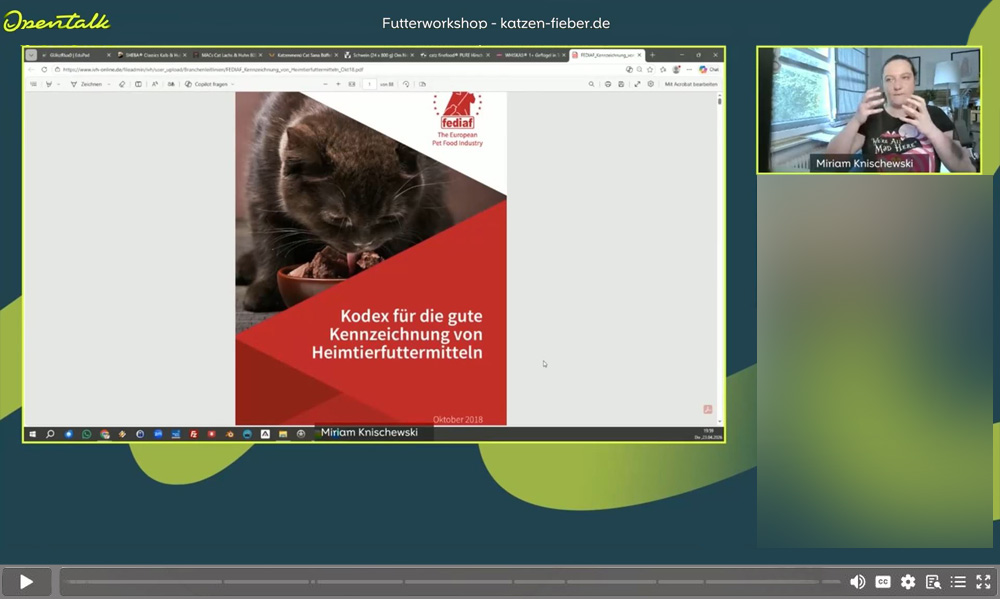Switch to the Schwein (24 x 800 g) tab

[379, 55]
